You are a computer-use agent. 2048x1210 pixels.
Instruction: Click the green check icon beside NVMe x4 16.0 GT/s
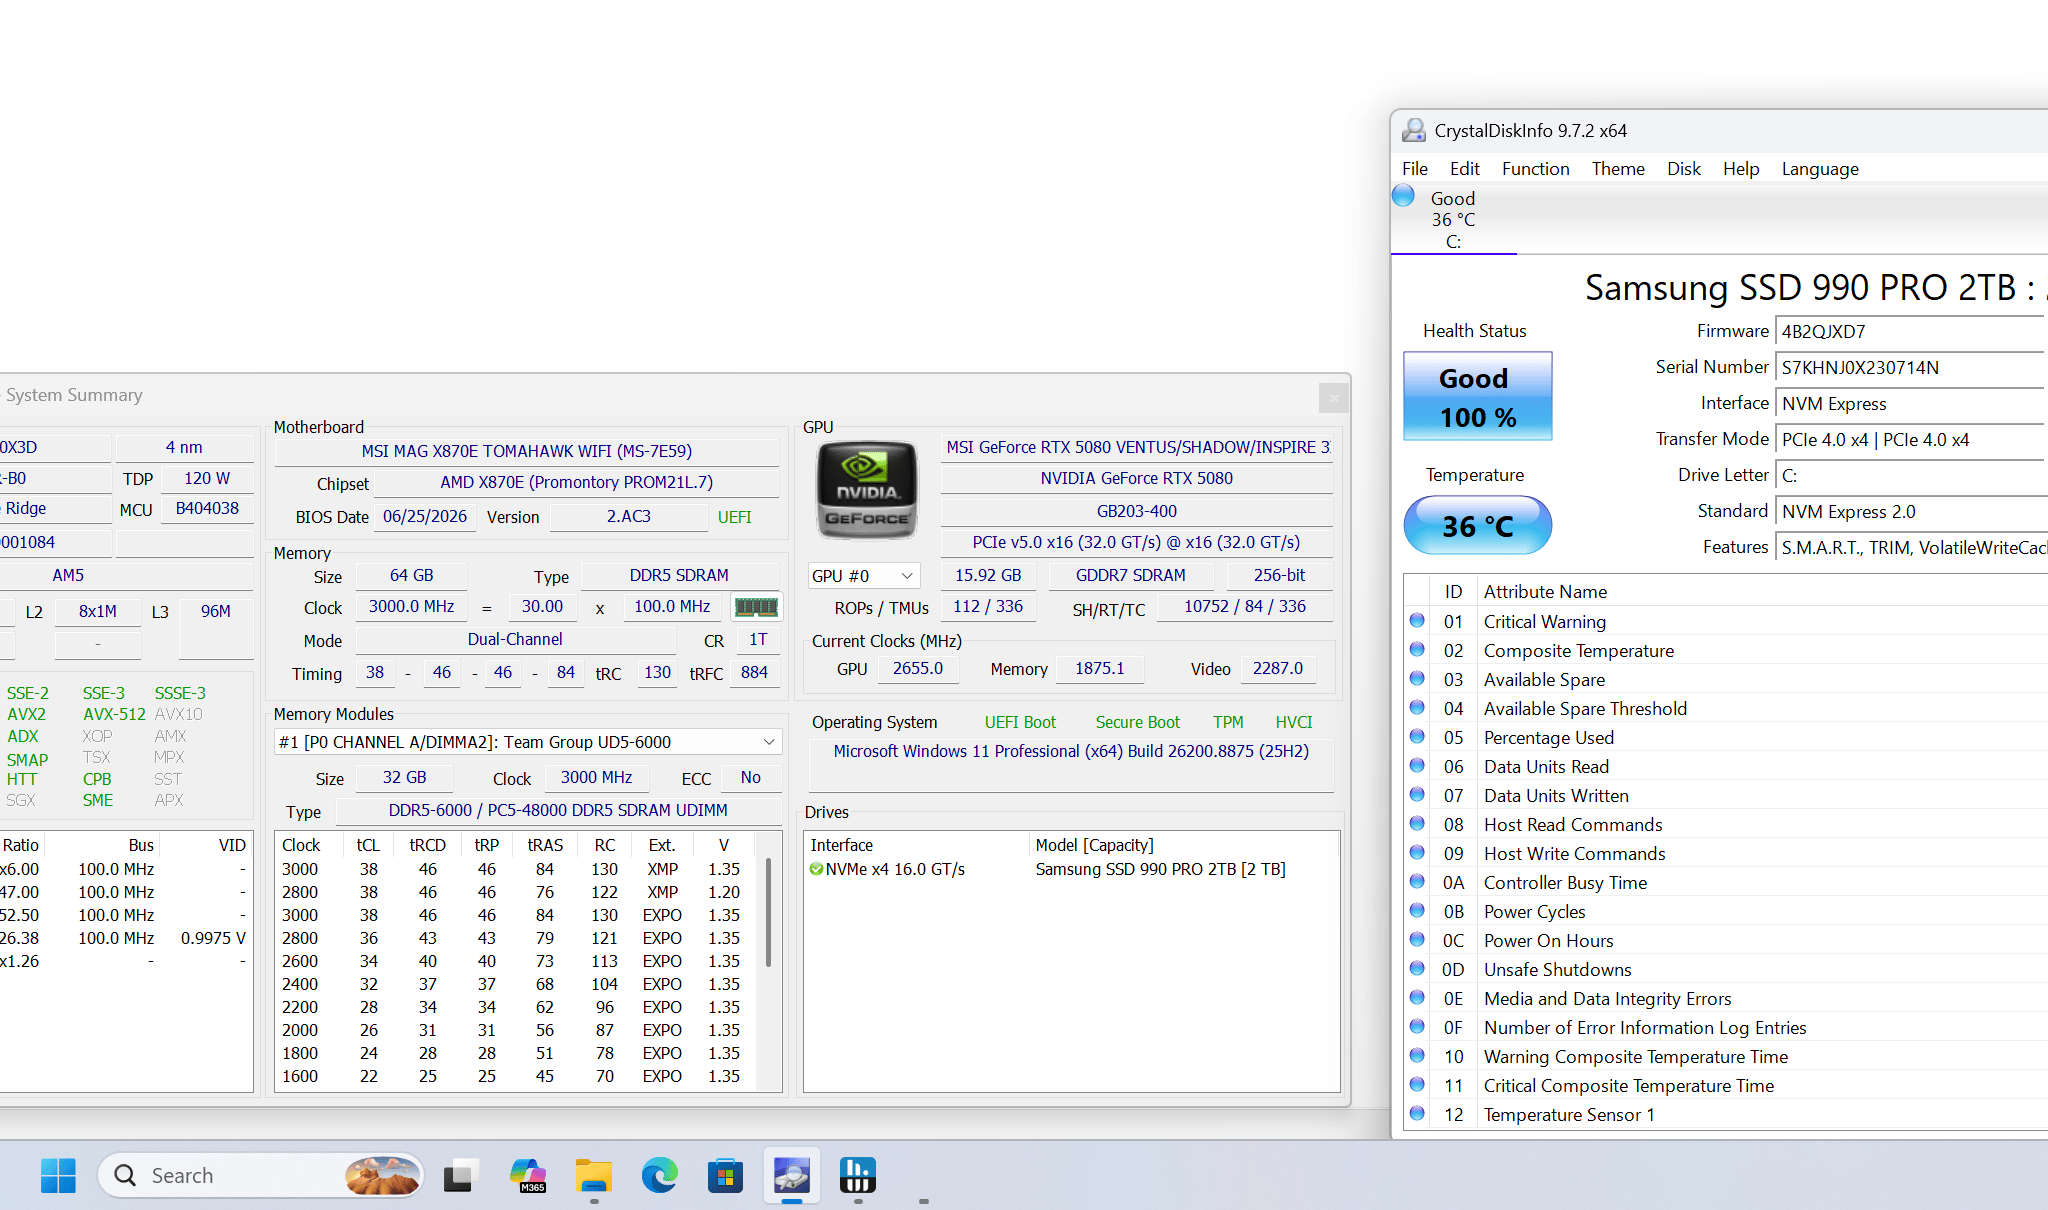click(816, 869)
